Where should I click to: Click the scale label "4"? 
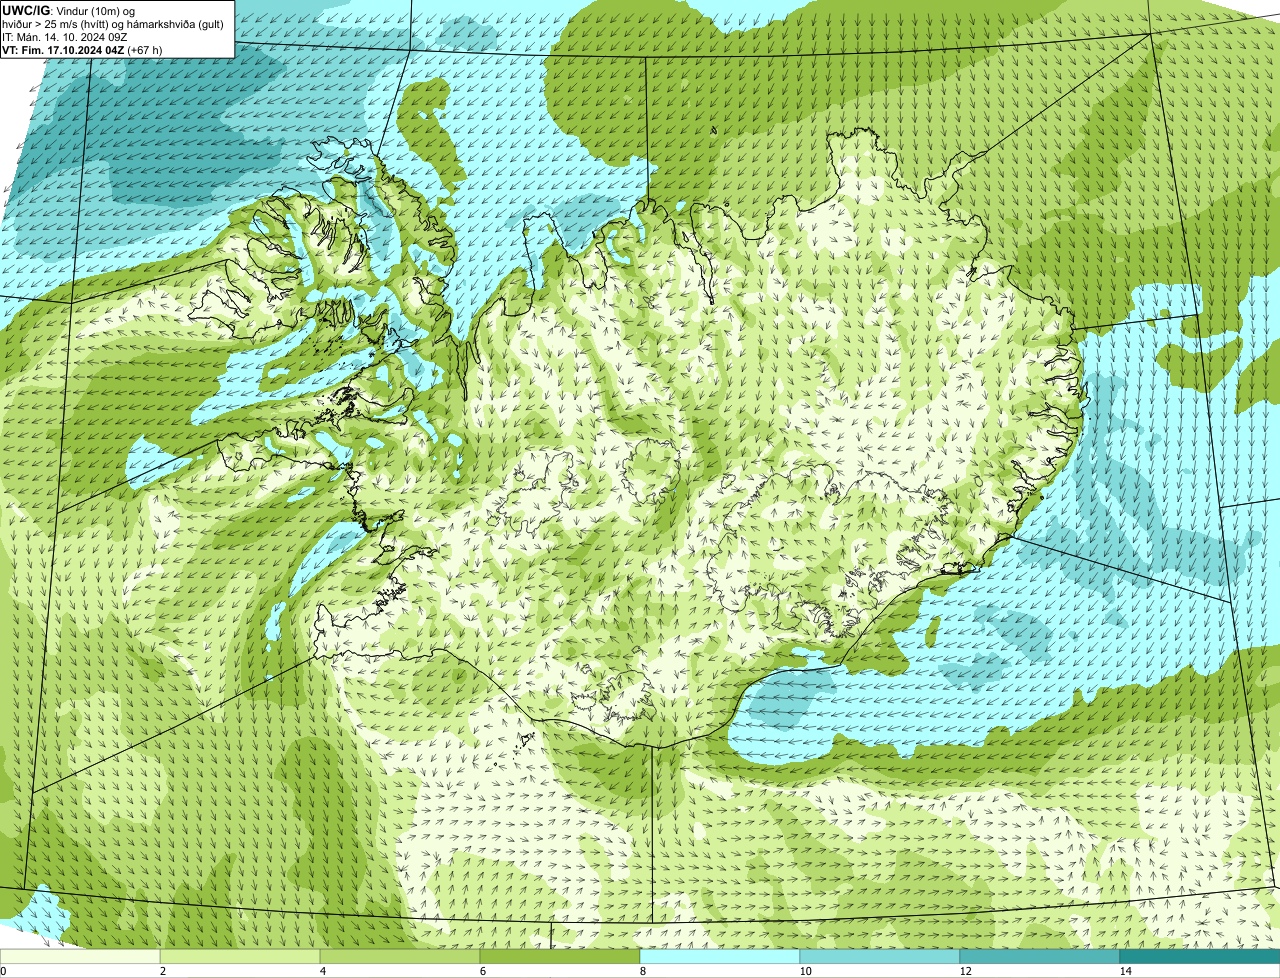point(322,971)
